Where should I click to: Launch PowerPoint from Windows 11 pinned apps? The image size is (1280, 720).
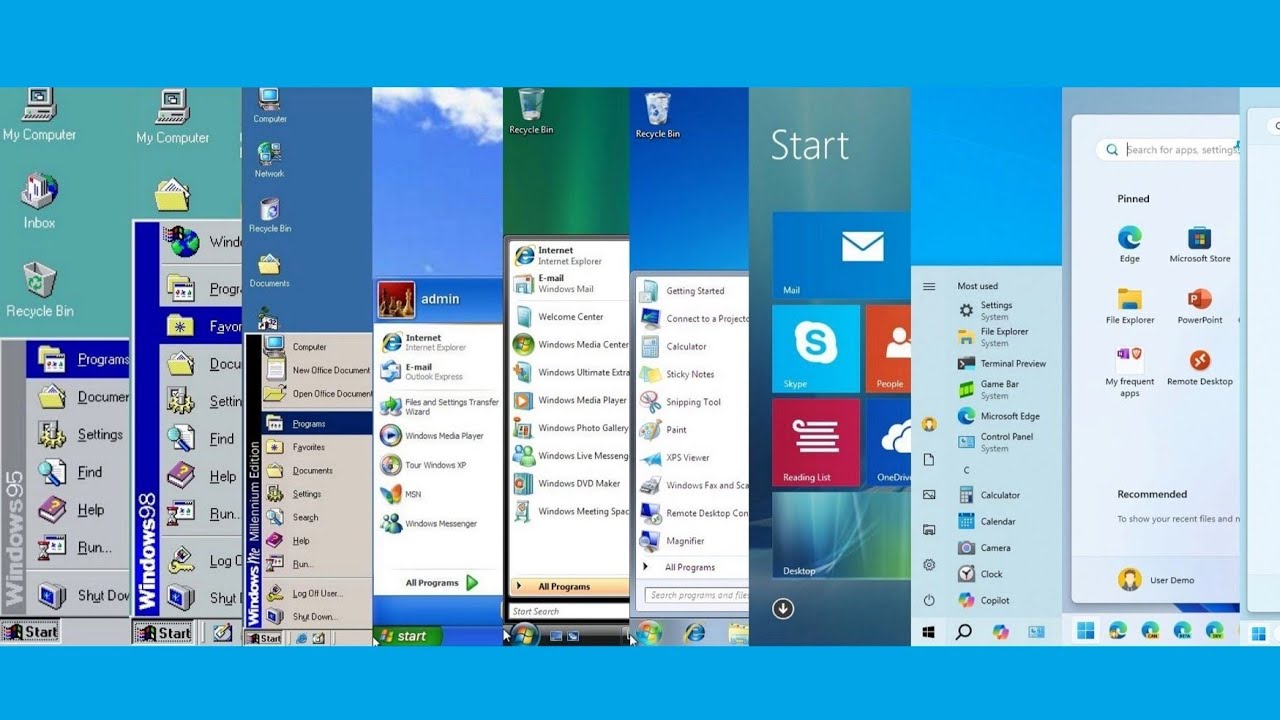[1200, 306]
